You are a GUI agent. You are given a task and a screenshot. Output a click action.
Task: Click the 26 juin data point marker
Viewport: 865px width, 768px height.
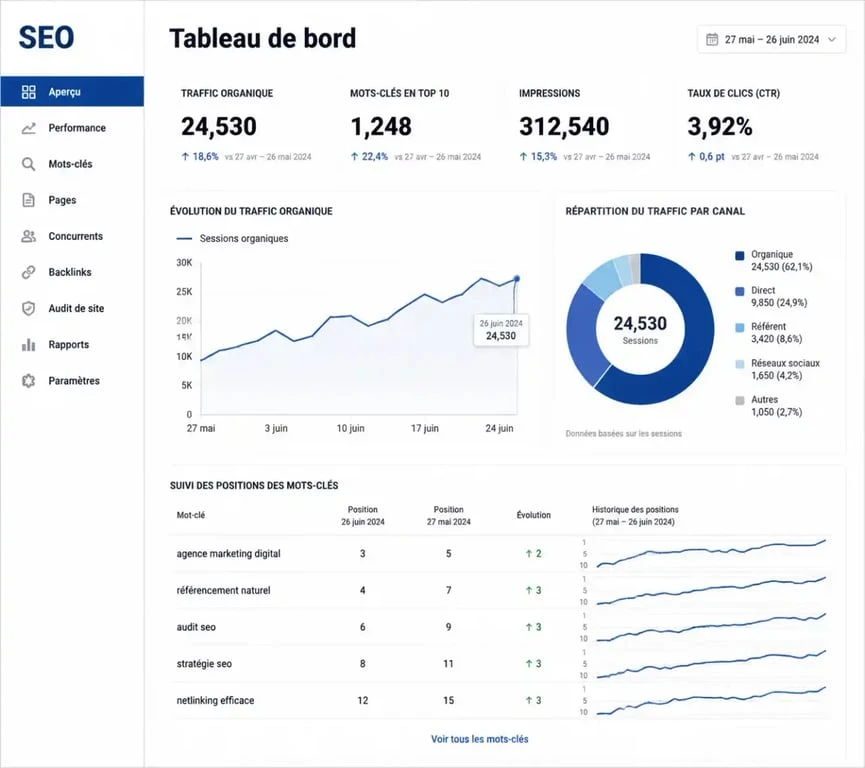516,279
